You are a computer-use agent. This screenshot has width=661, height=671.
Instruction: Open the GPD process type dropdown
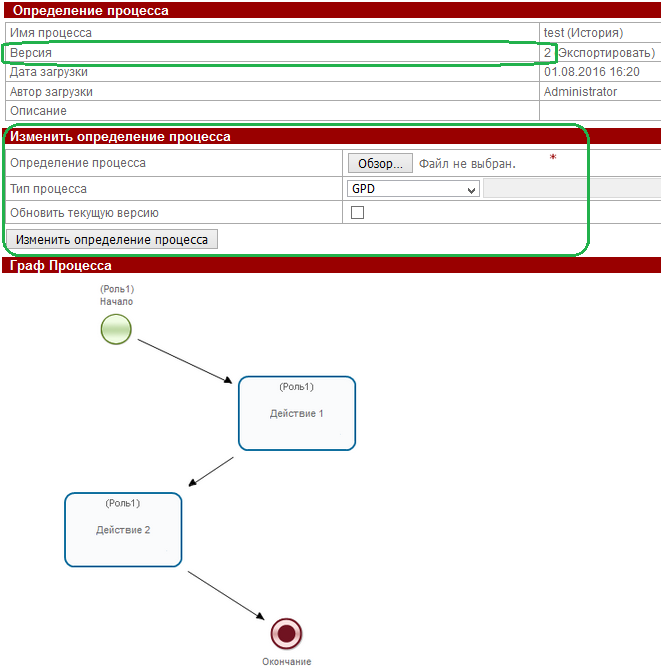click(x=413, y=189)
